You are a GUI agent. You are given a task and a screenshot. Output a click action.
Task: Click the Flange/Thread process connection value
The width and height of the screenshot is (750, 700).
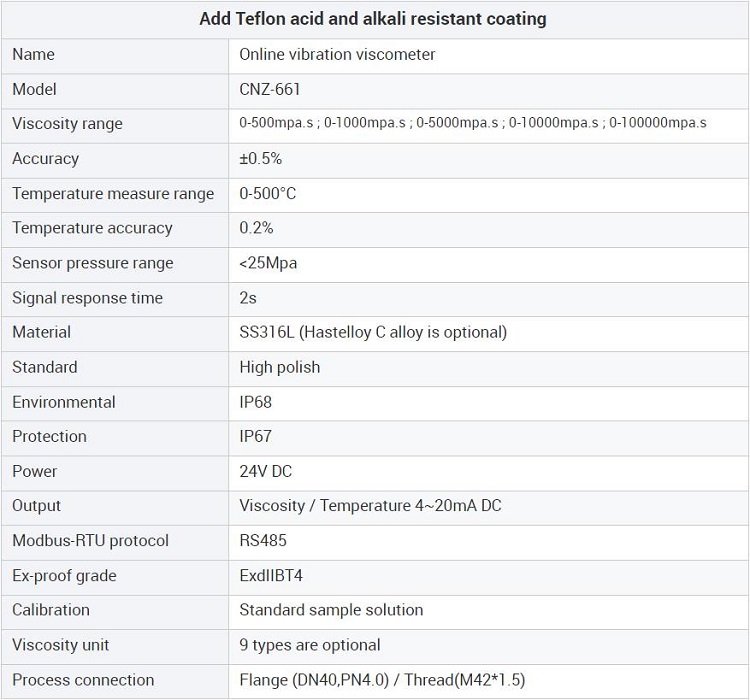[381, 680]
